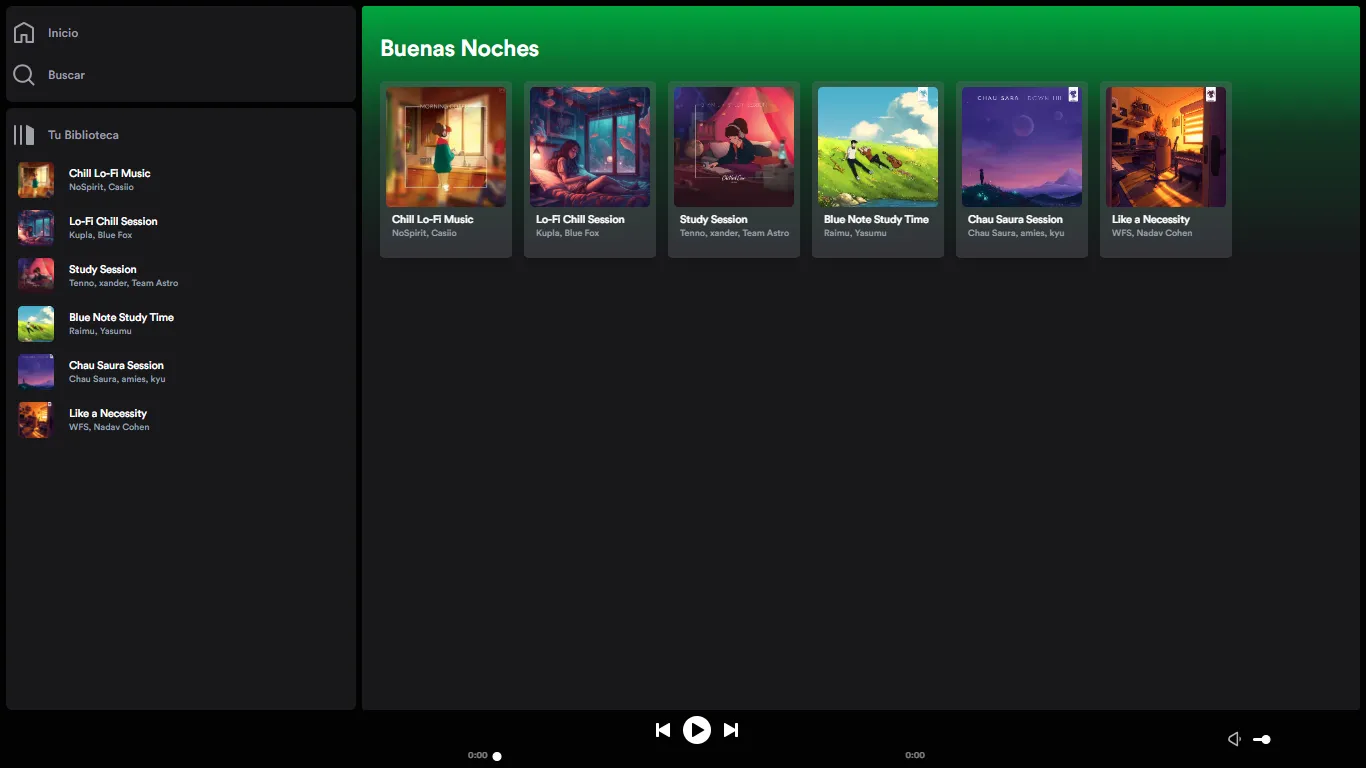Open the Chau Saura Session card cover
The height and width of the screenshot is (768, 1366).
click(1022, 147)
